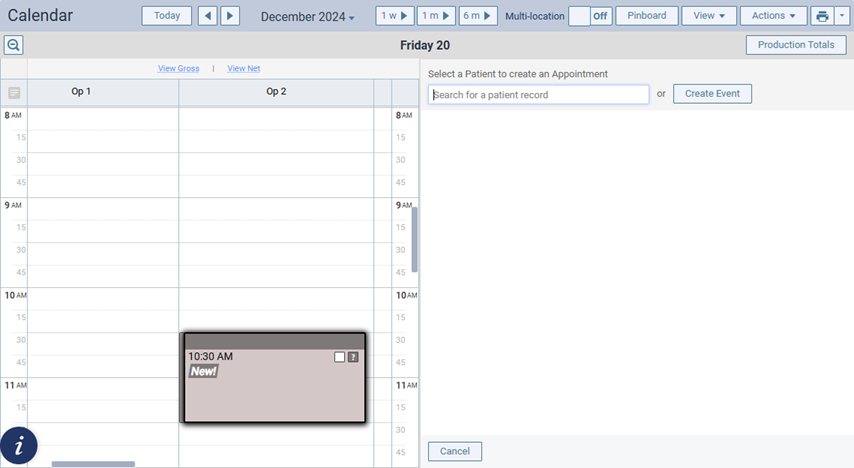
Task: Open the December 2024 date picker
Action: [x=307, y=16]
